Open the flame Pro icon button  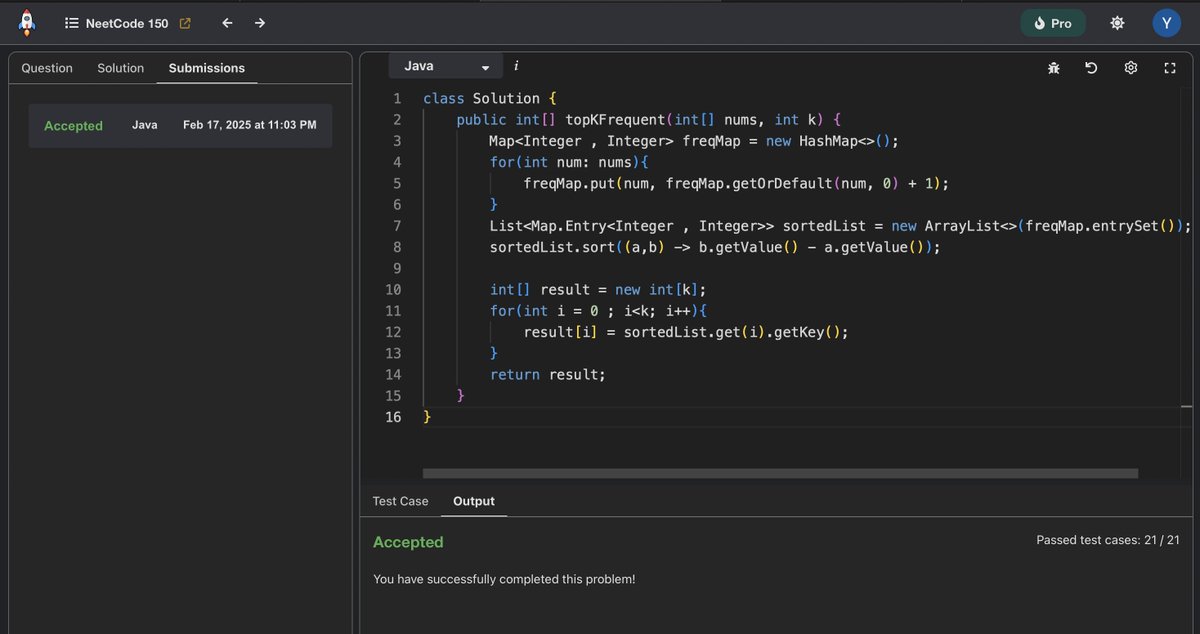coord(1052,22)
